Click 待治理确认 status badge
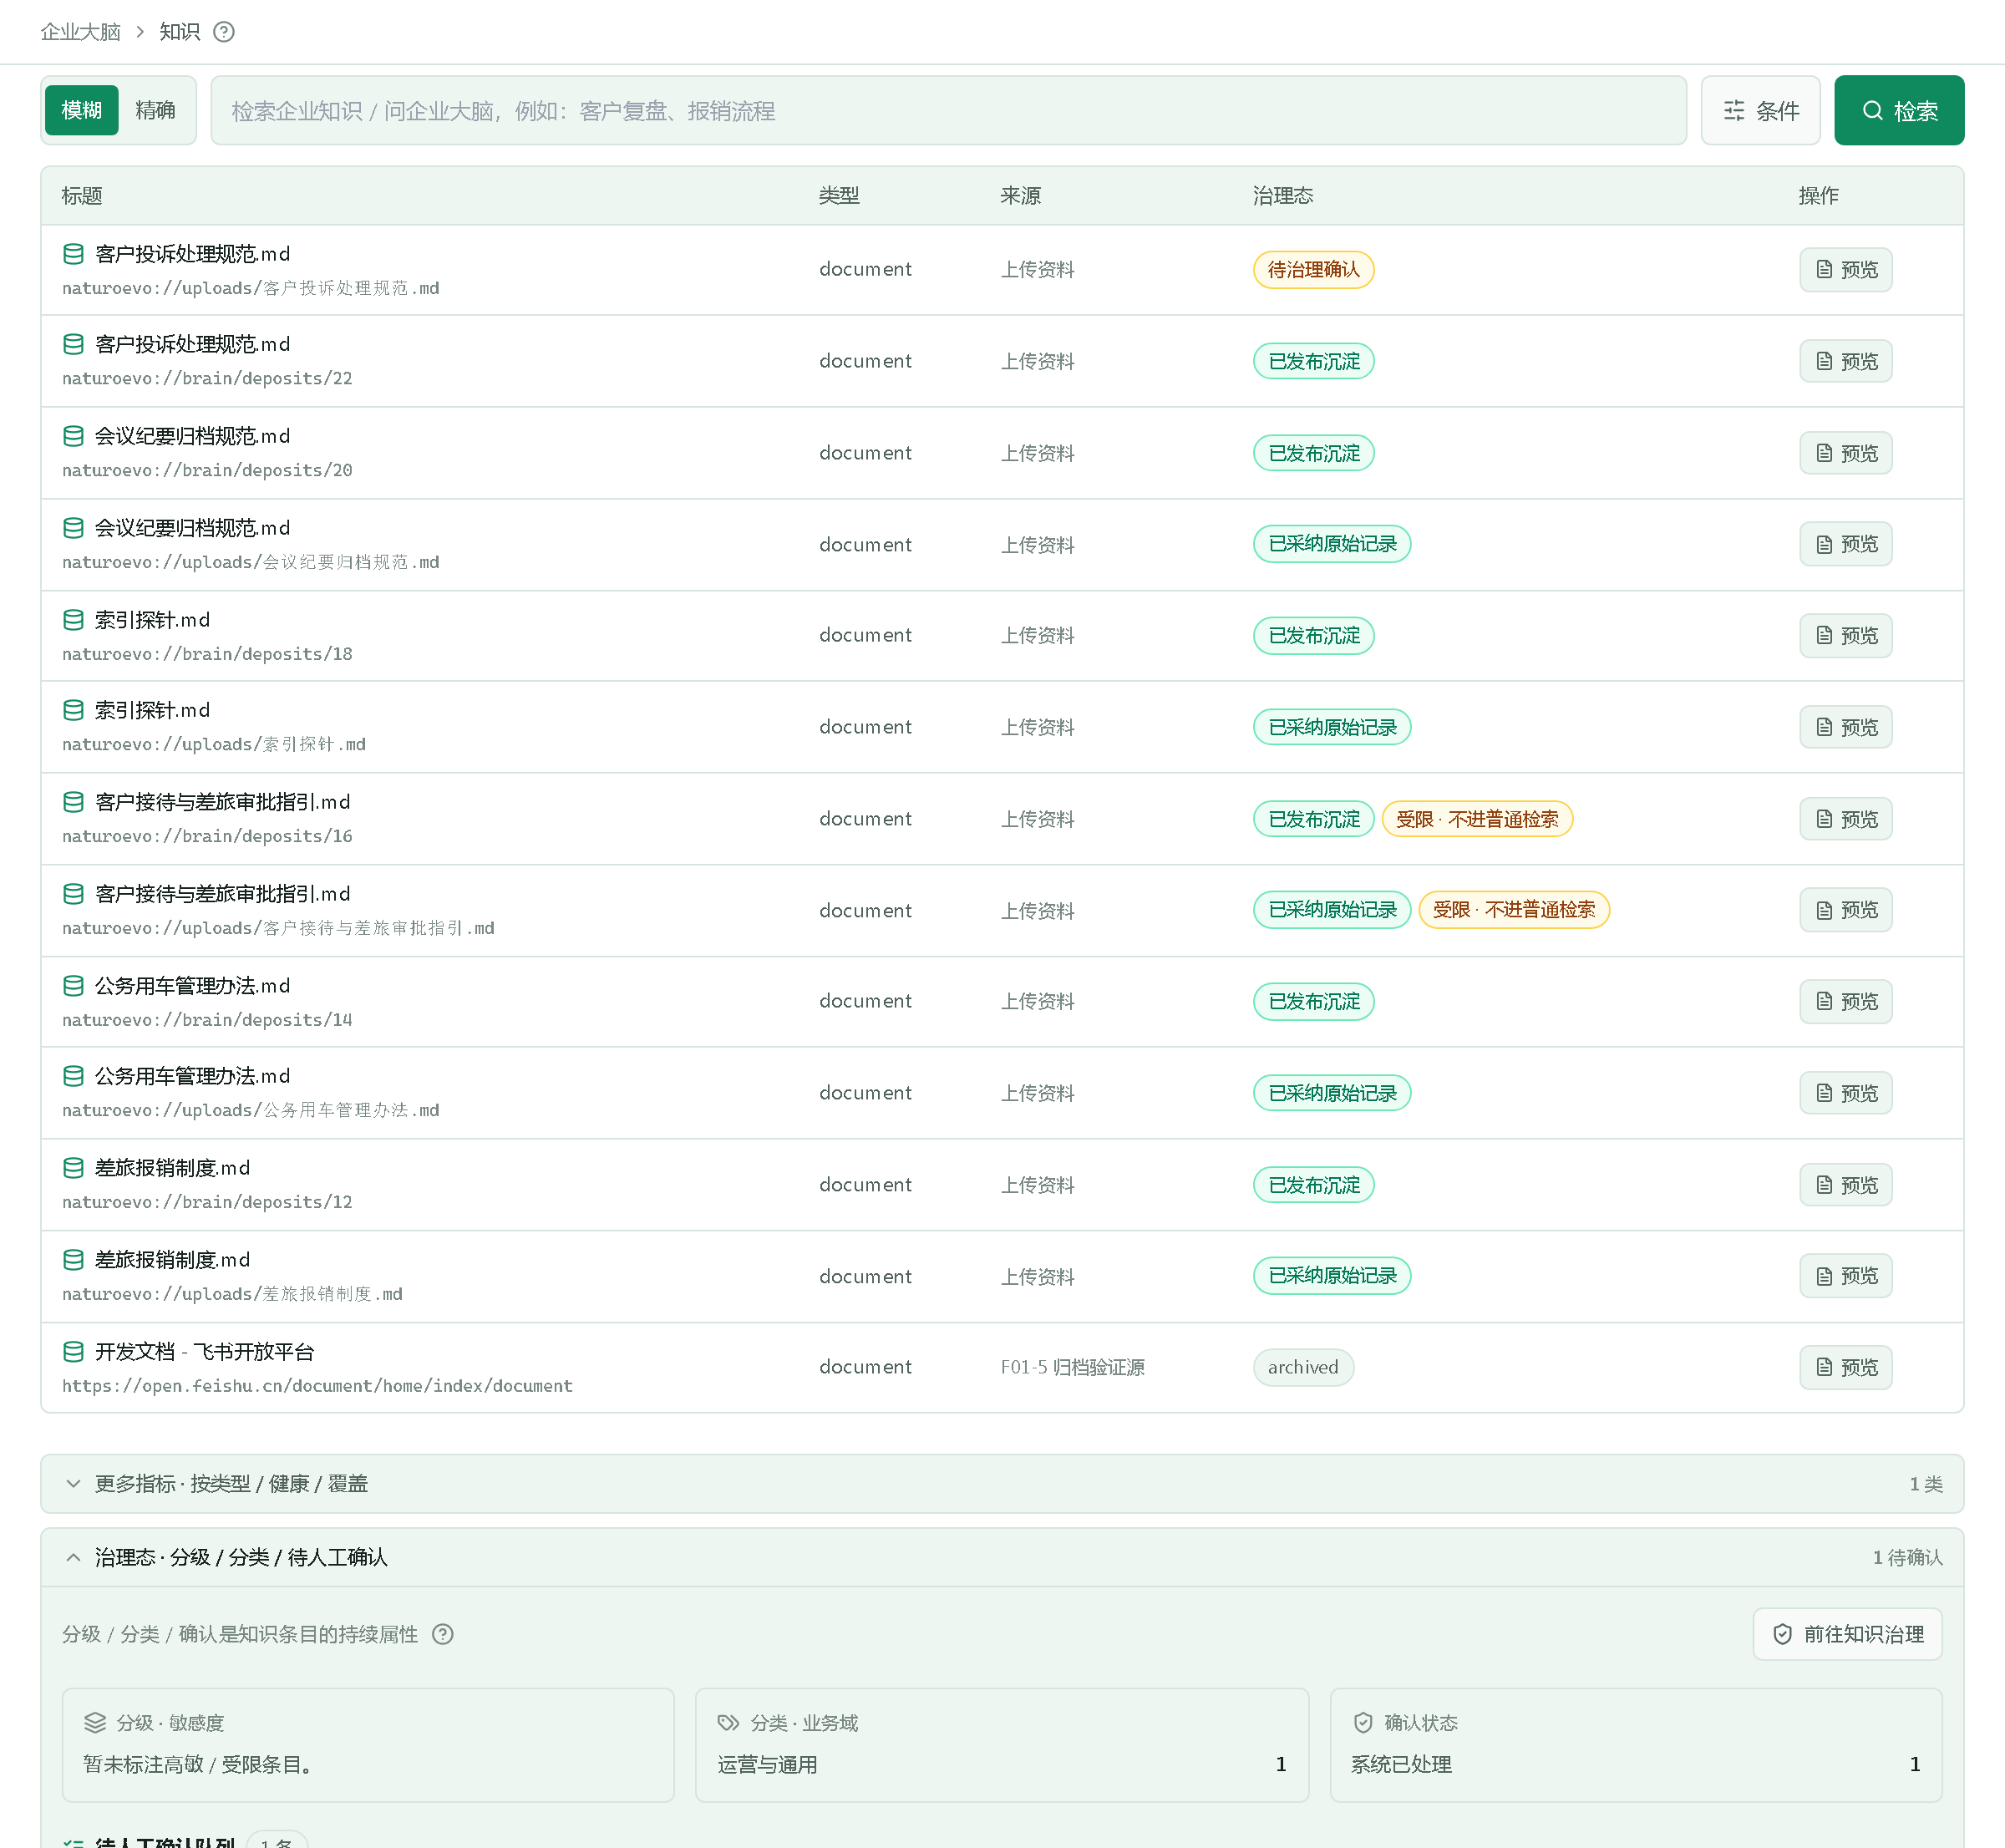Viewport: 2005px width, 1848px height. point(1313,270)
